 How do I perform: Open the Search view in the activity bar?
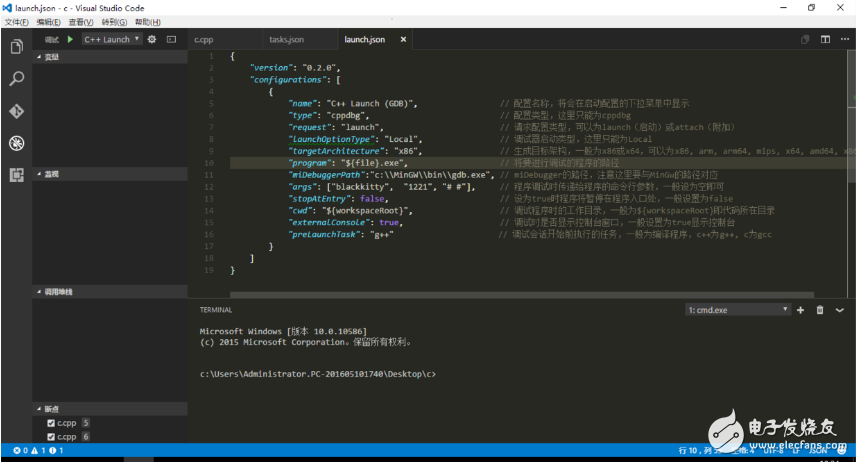pos(16,79)
